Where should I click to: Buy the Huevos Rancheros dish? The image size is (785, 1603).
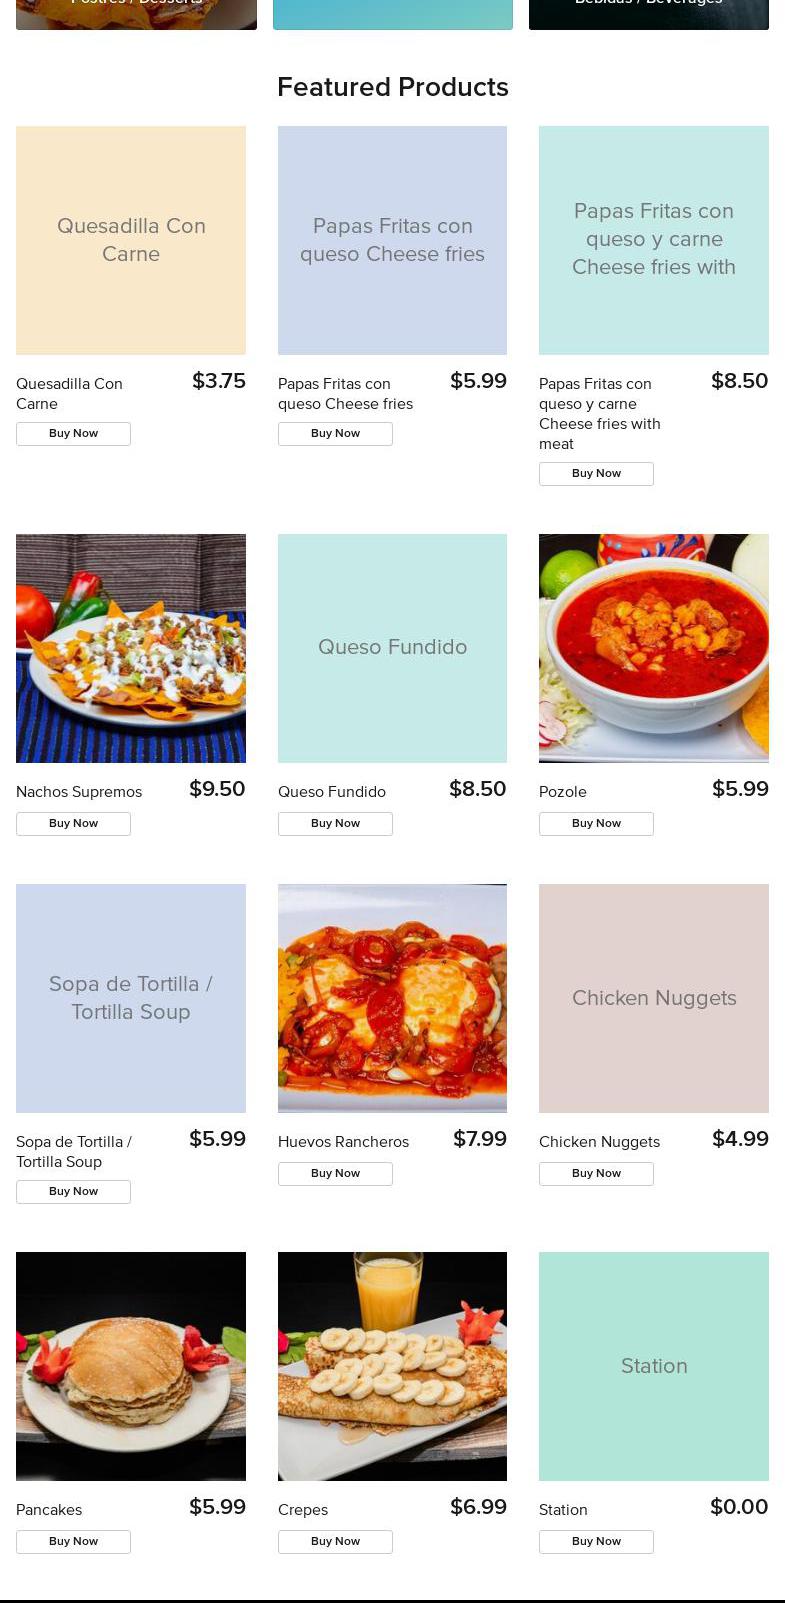[x=335, y=1174]
